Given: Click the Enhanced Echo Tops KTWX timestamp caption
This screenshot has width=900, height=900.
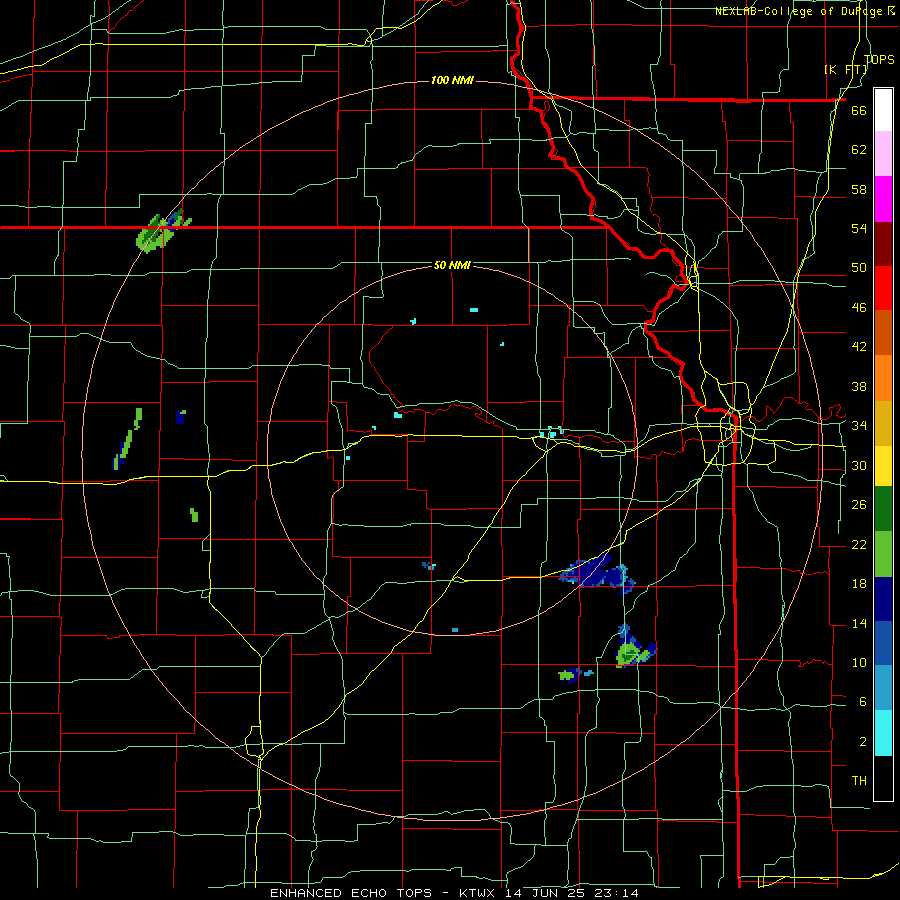Looking at the screenshot, I should pos(454,893).
